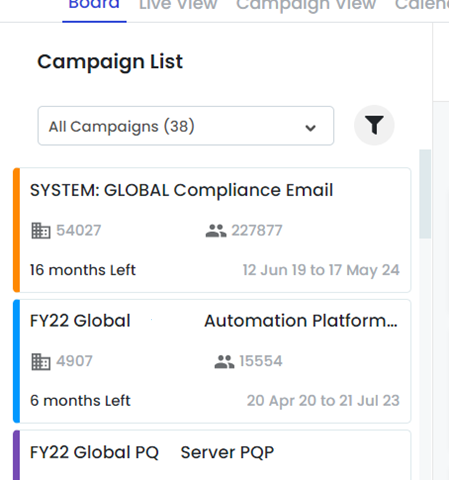
Task: Switch to the Live View tab
Action: [178, 5]
